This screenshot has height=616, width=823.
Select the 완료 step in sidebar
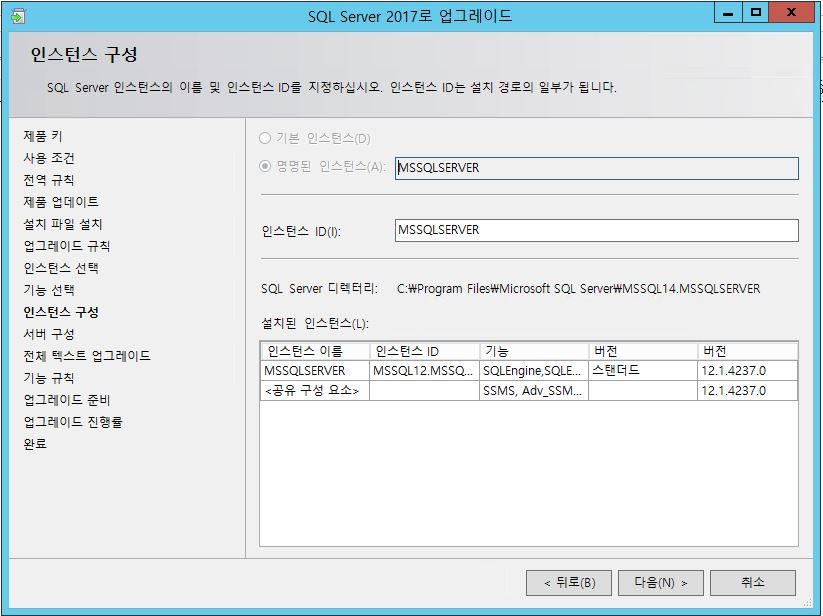click(x=35, y=444)
